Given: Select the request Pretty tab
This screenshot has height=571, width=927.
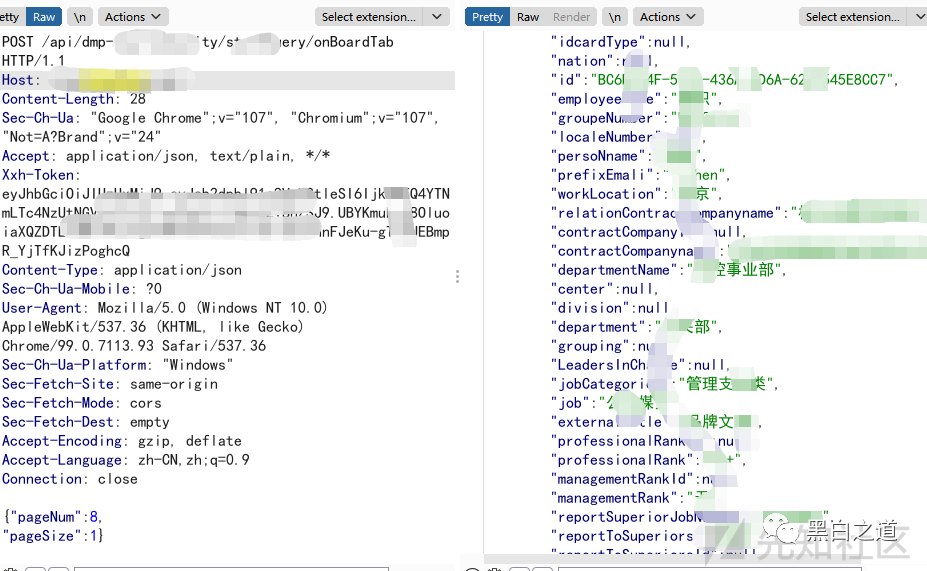Looking at the screenshot, I should pos(8,17).
